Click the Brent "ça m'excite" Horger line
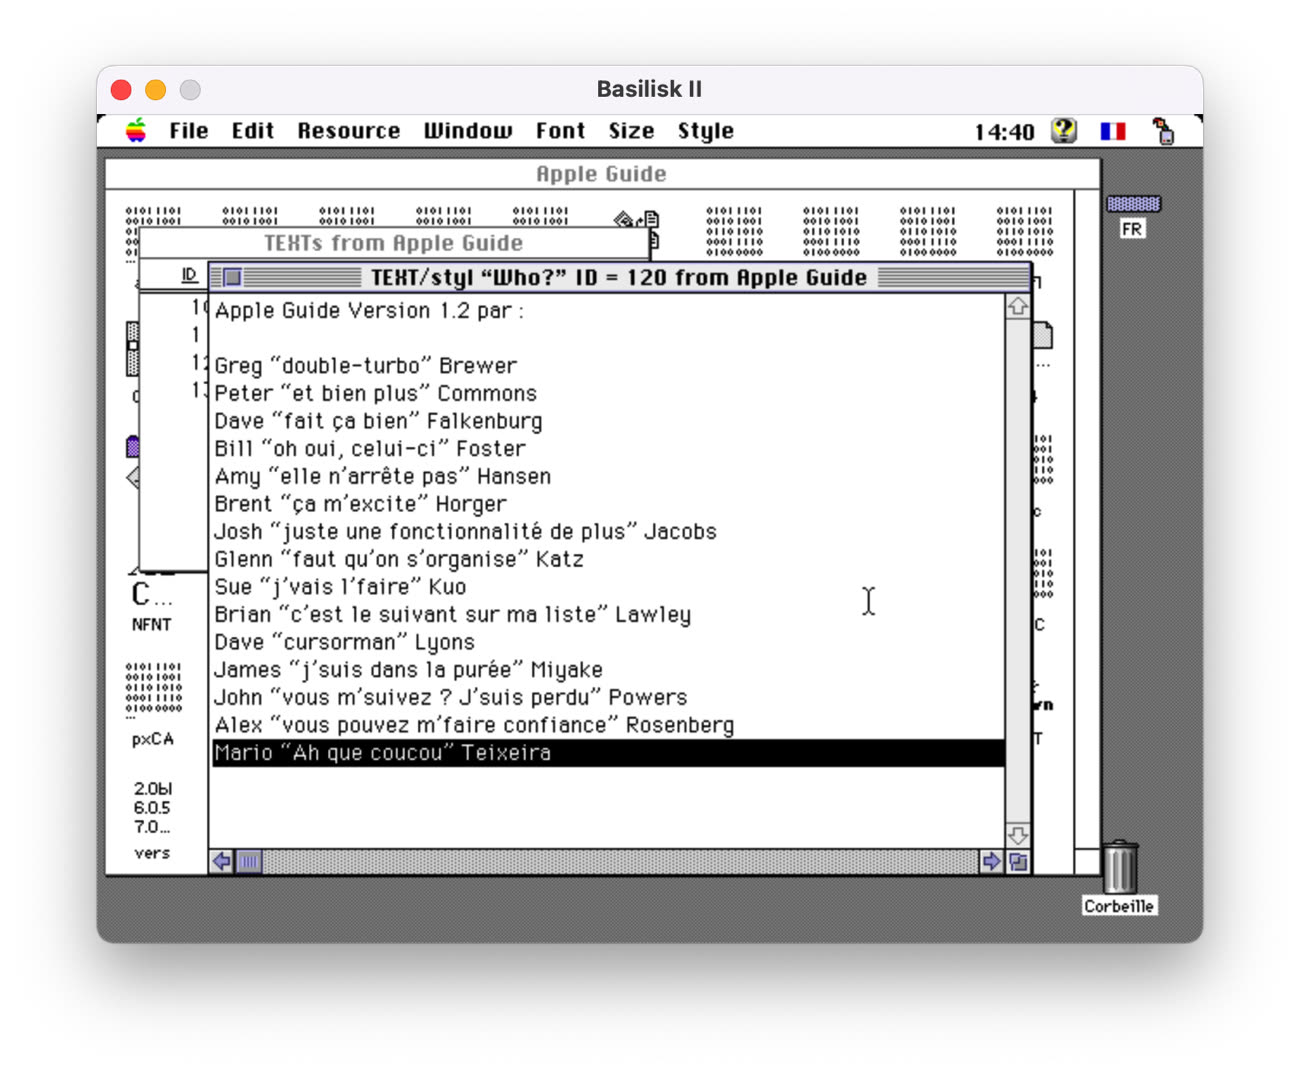Viewport: 1300px width, 1071px height. tap(360, 504)
